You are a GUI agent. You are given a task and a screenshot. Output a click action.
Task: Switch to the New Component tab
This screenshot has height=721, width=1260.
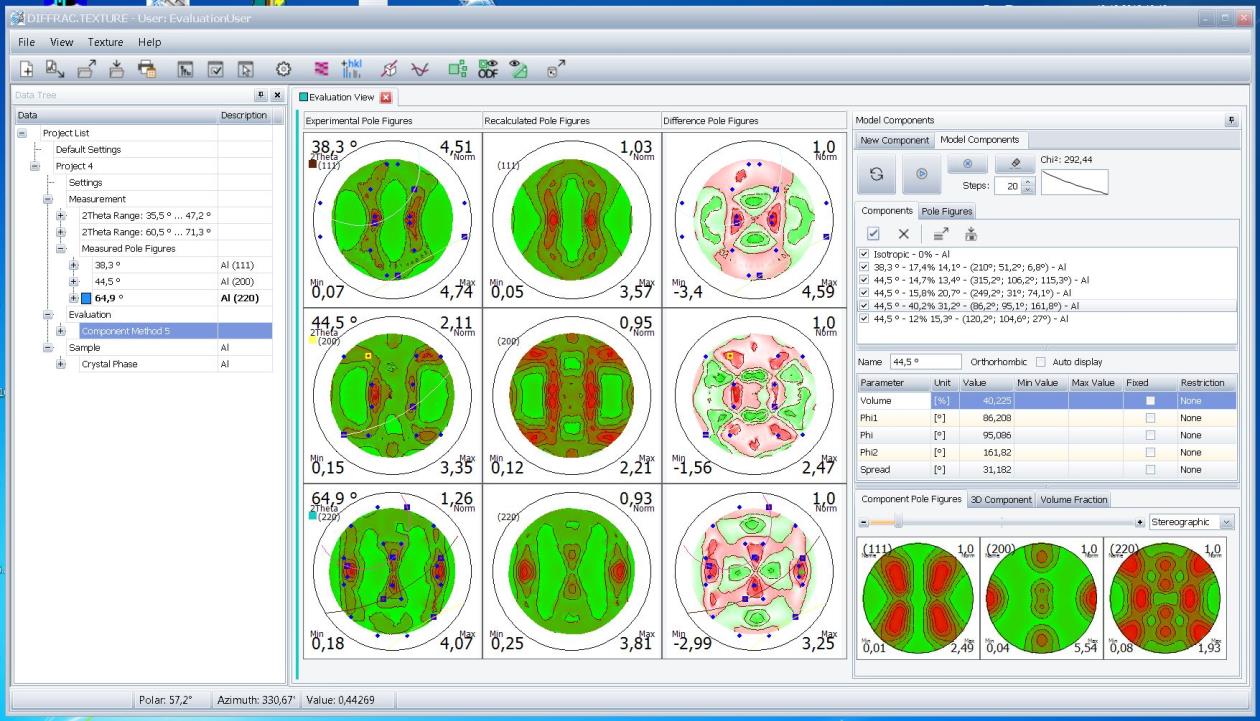pos(894,140)
